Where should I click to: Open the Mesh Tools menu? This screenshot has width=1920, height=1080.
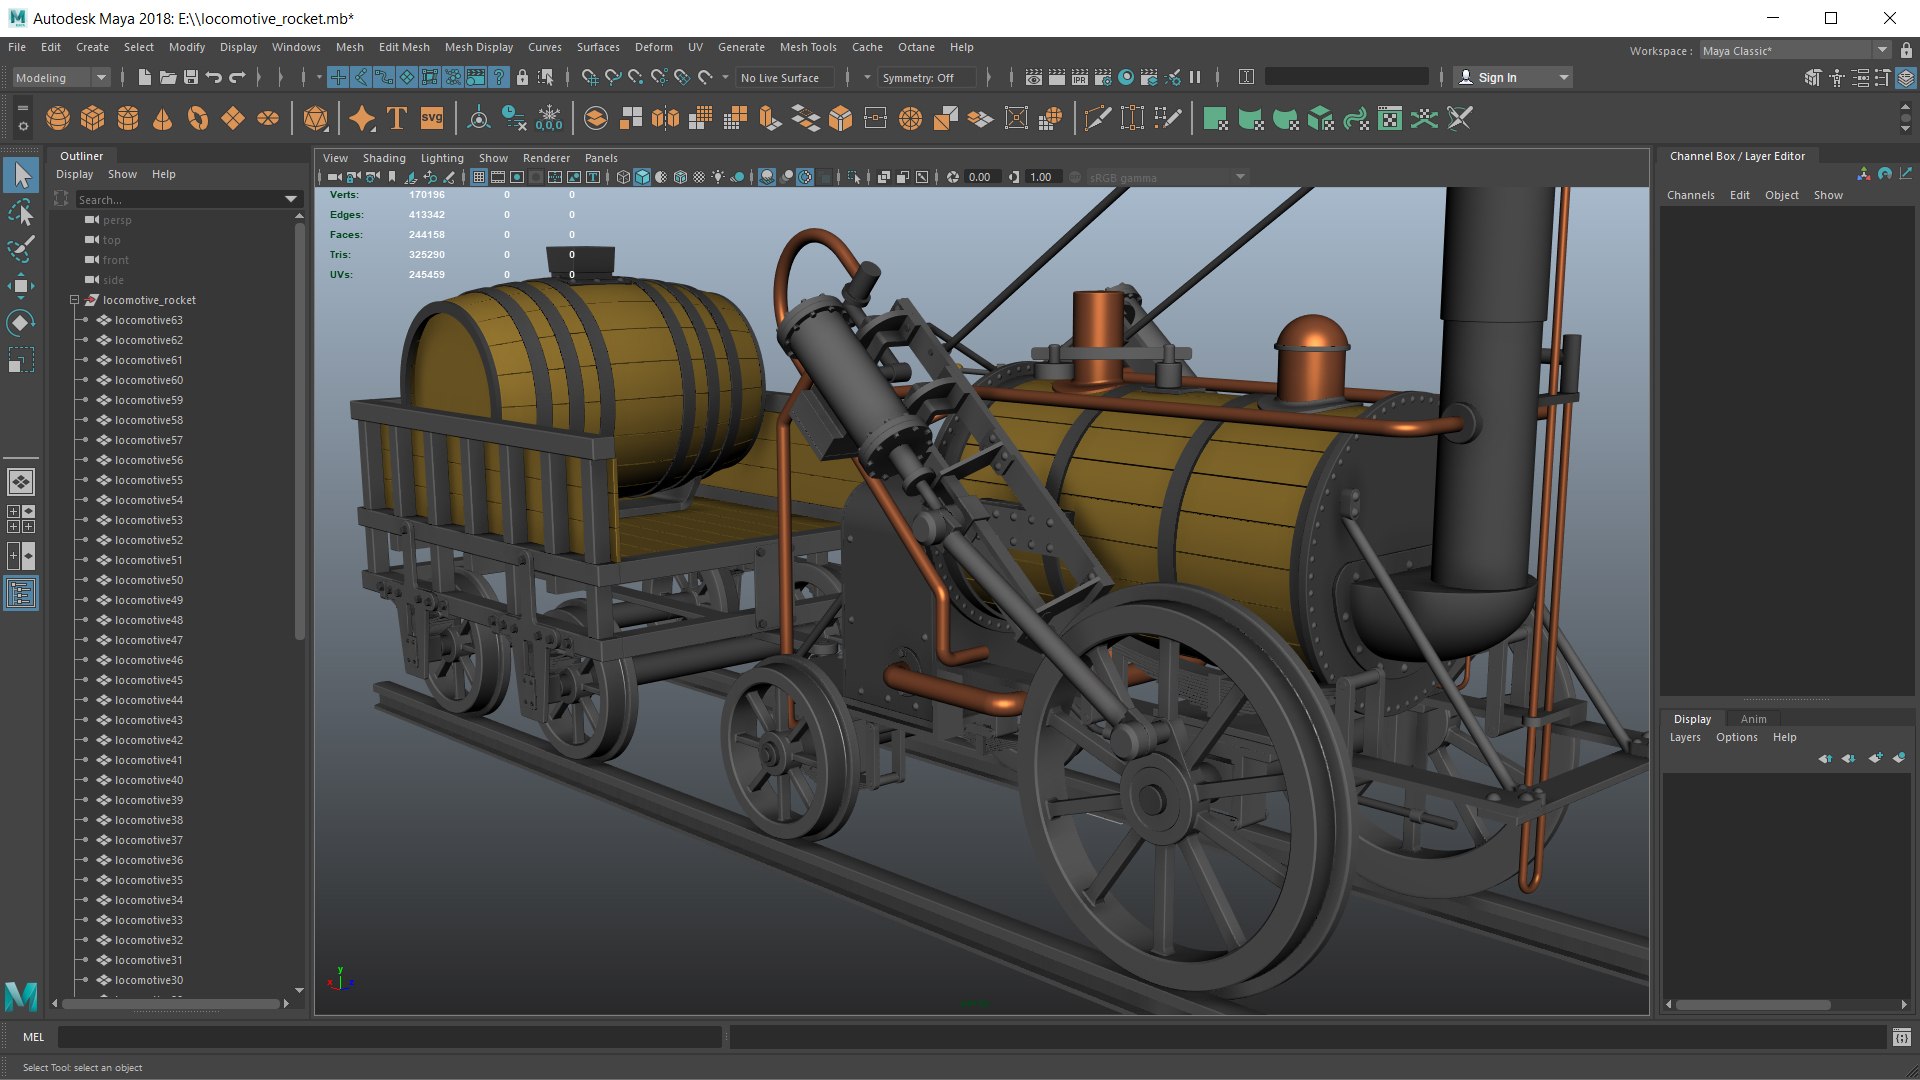[x=808, y=47]
